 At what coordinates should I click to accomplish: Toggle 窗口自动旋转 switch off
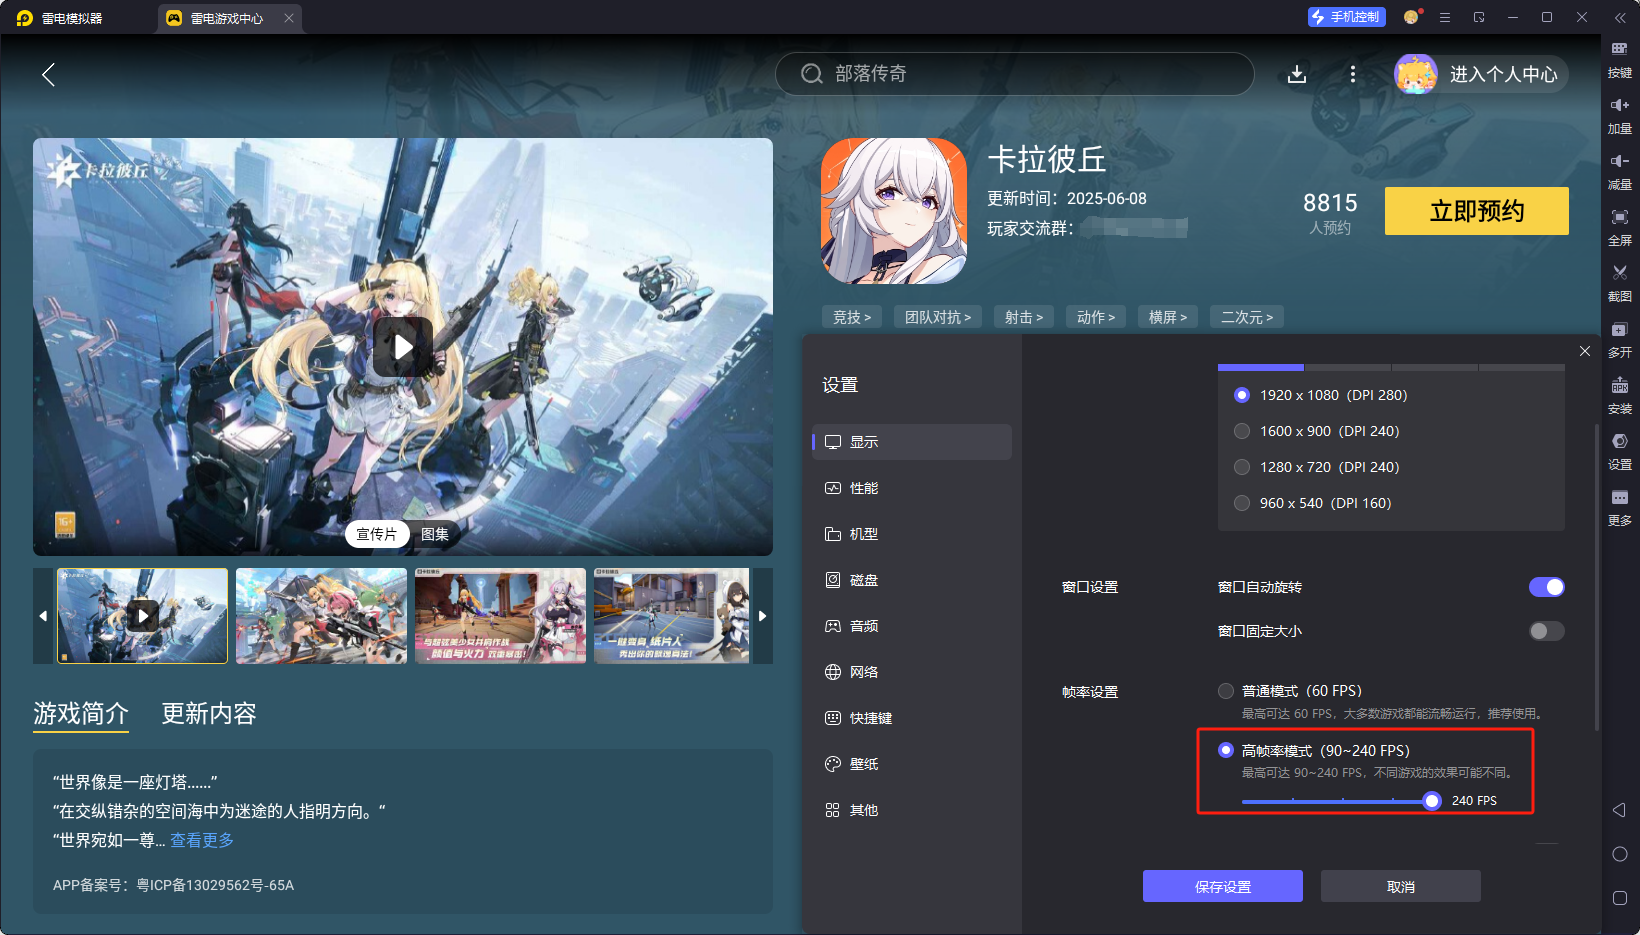coord(1546,587)
